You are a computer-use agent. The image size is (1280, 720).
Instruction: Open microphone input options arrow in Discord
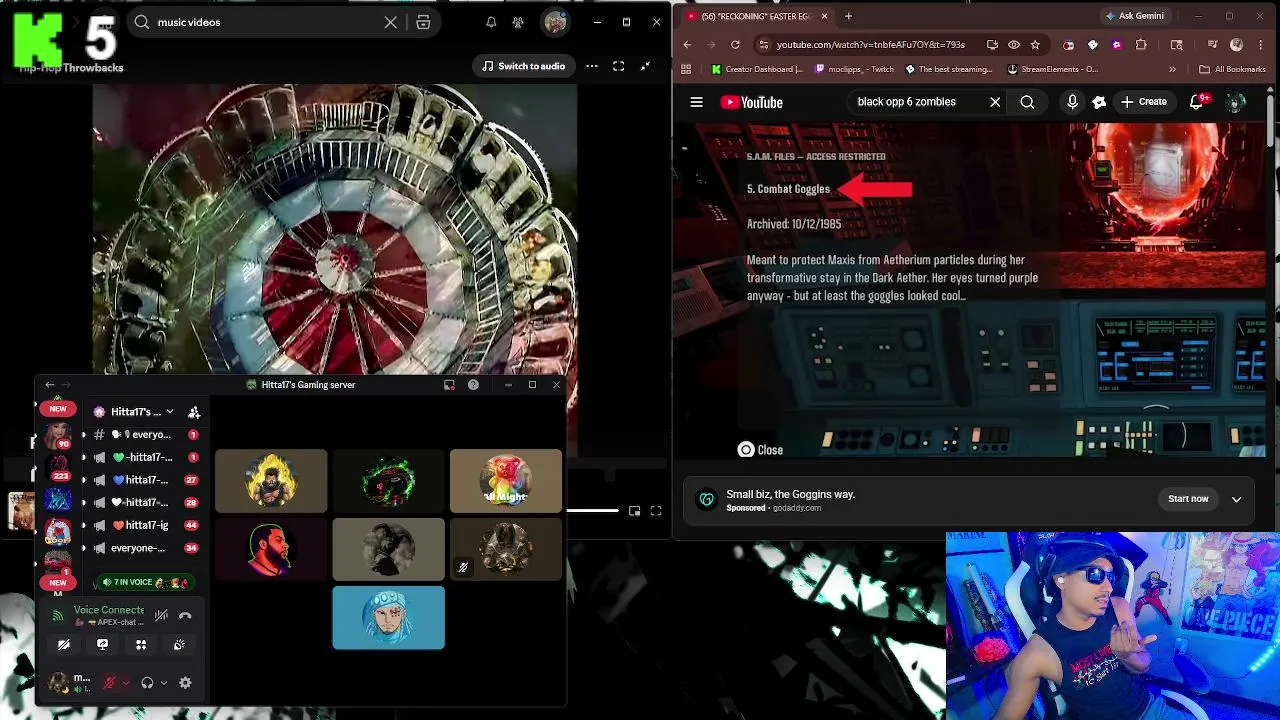126,683
